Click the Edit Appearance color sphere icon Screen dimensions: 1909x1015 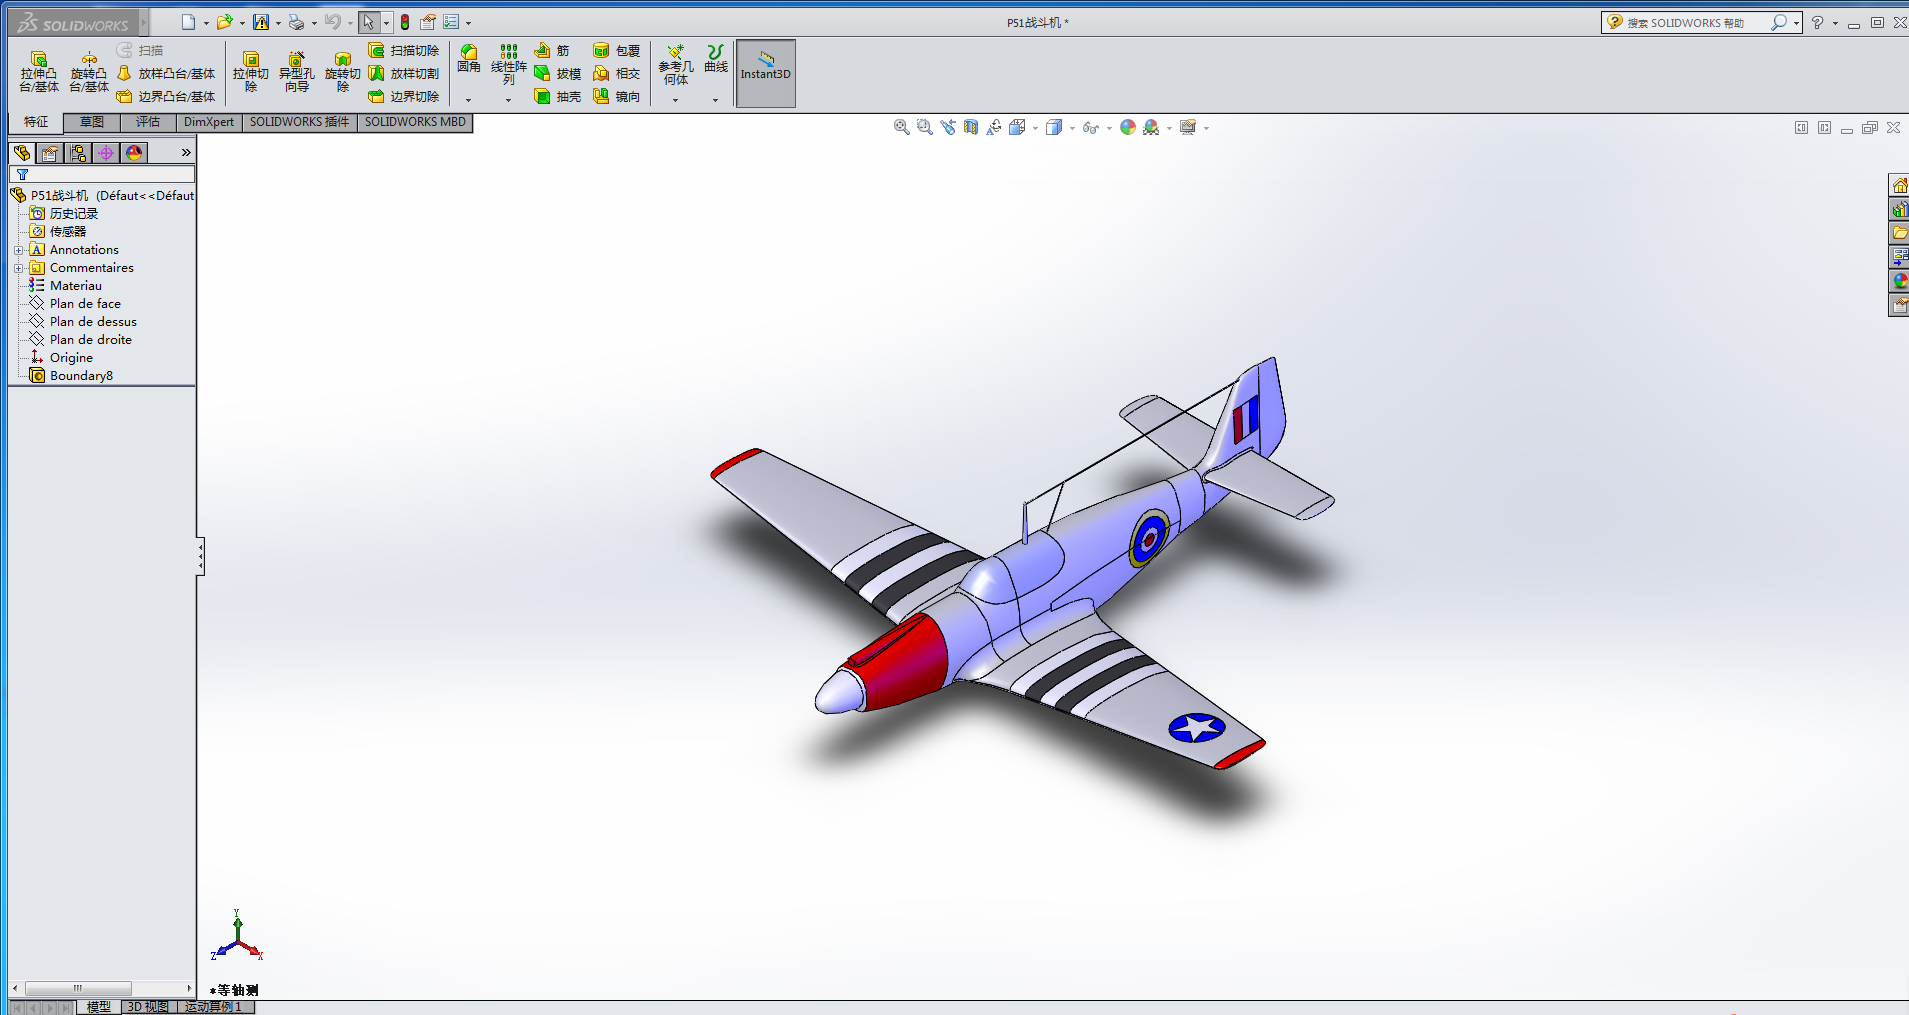[x=1127, y=127]
